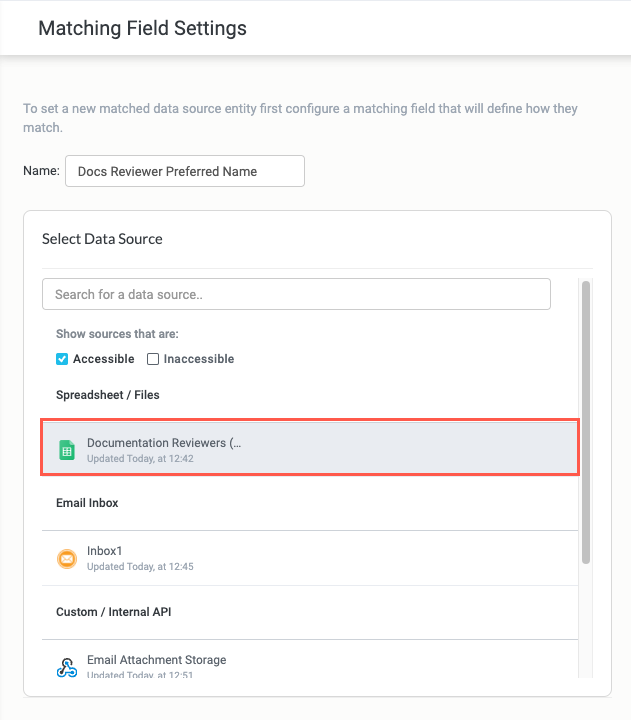The width and height of the screenshot is (631, 720).
Task: Click the blue webhook icon for Email Attachment Storage
Action: (x=67, y=668)
